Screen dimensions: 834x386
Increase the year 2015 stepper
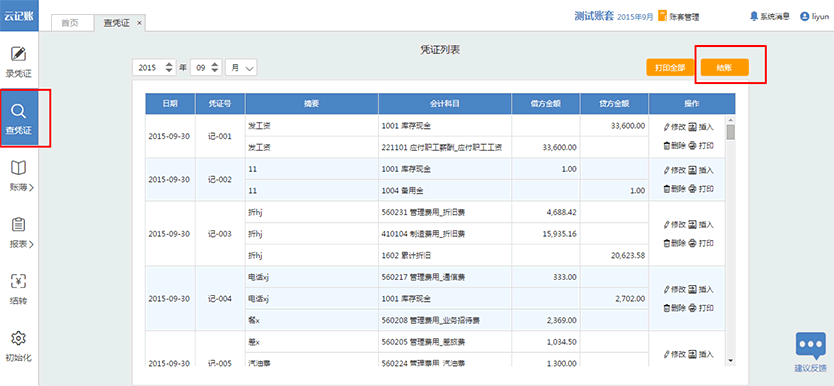[169, 64]
